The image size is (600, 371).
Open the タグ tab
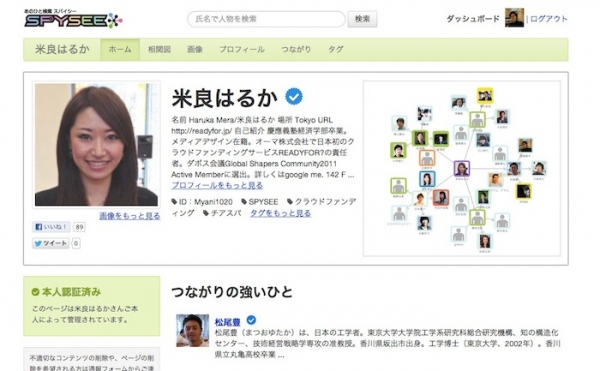[336, 49]
